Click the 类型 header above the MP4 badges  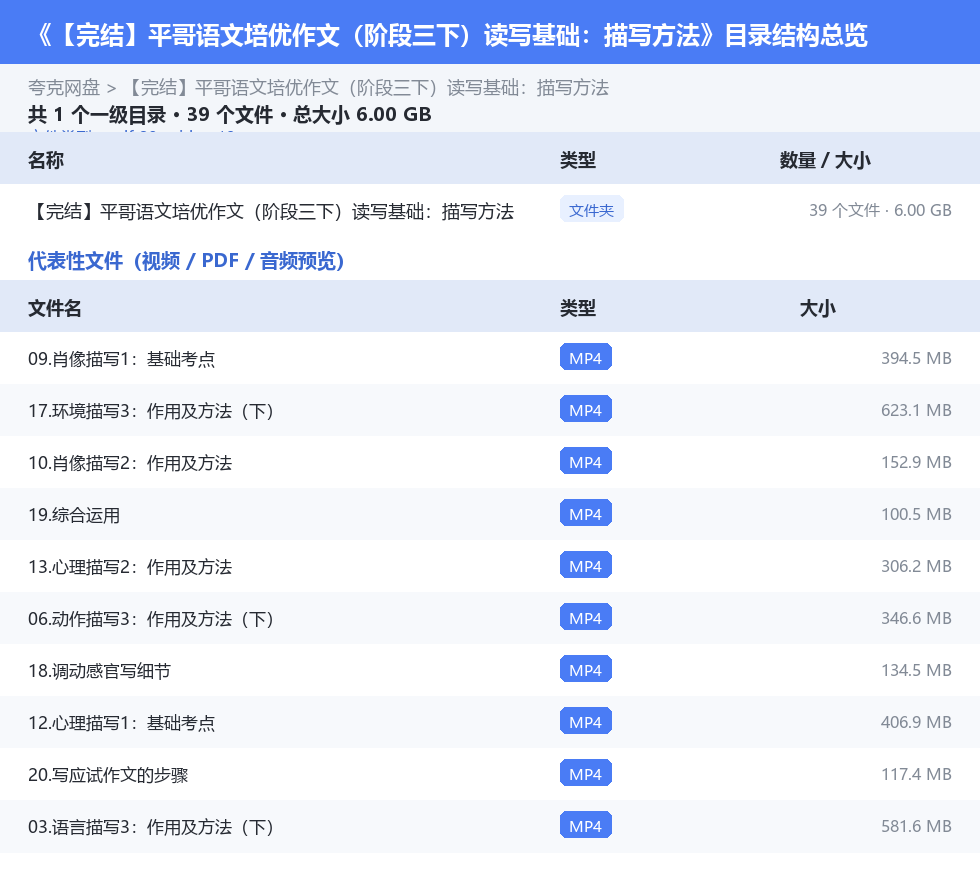coord(578,308)
